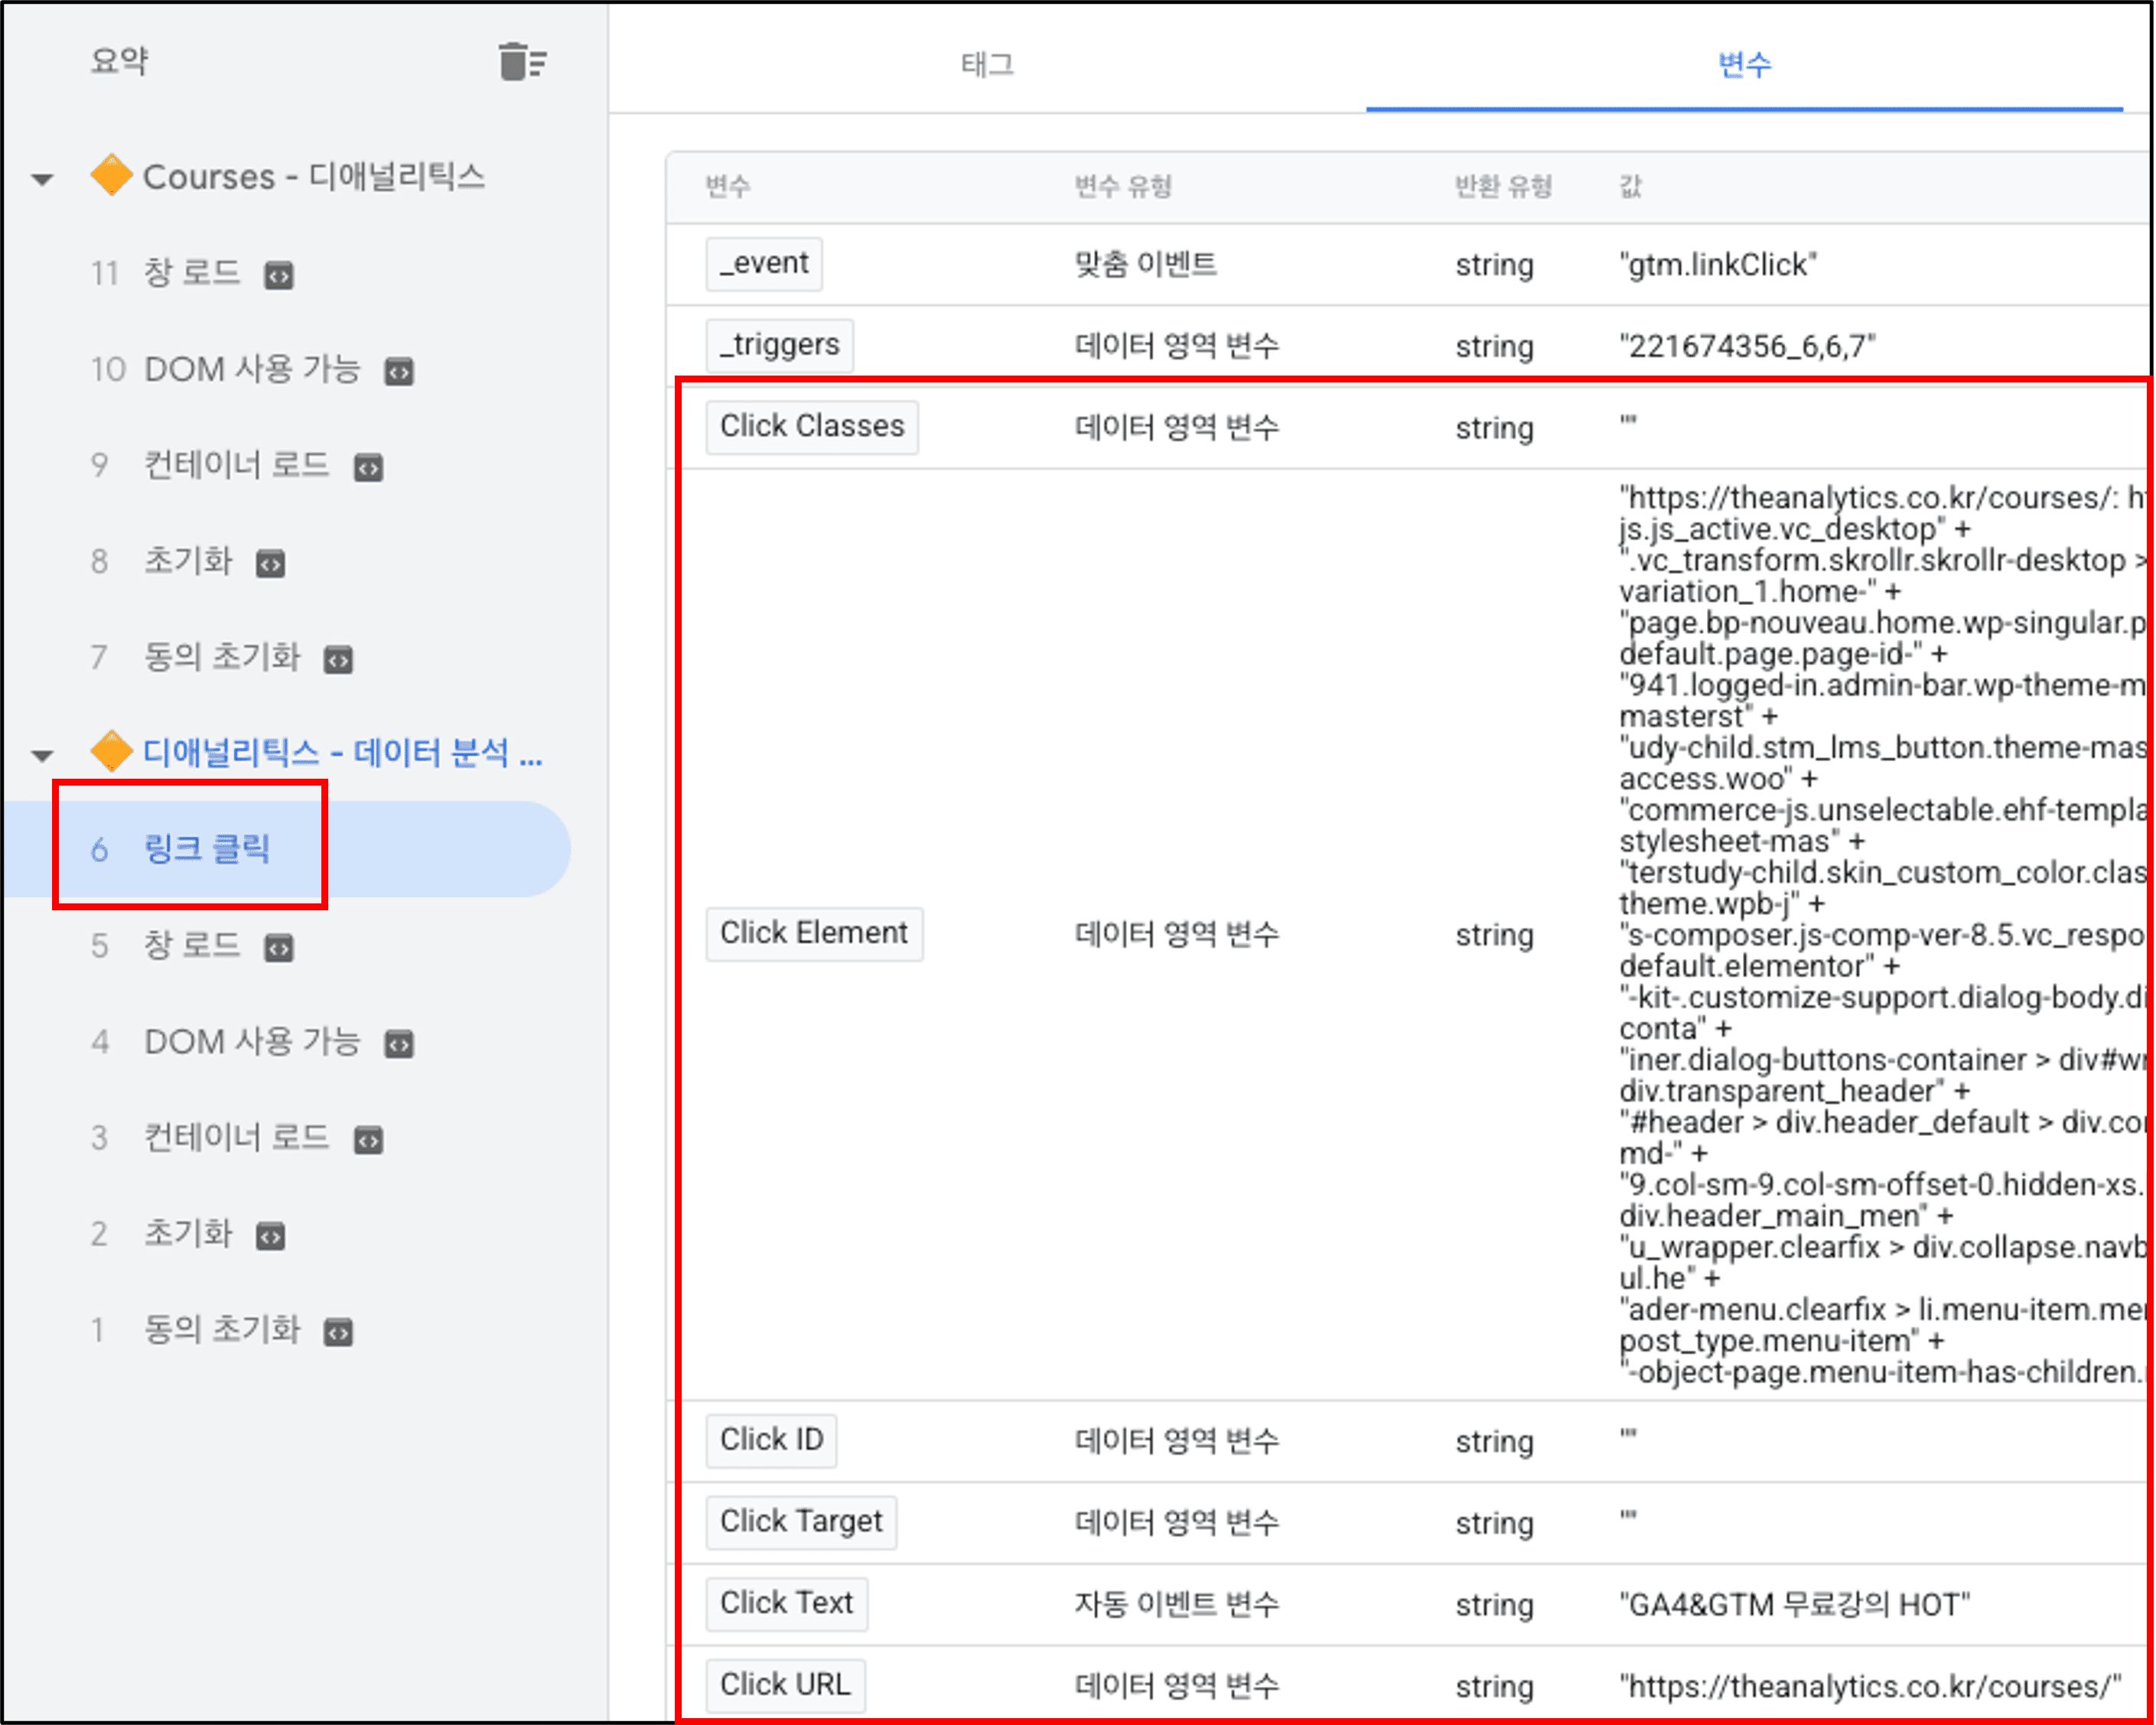Click the 맞춤 이벤트 type cell

[x=1146, y=265]
